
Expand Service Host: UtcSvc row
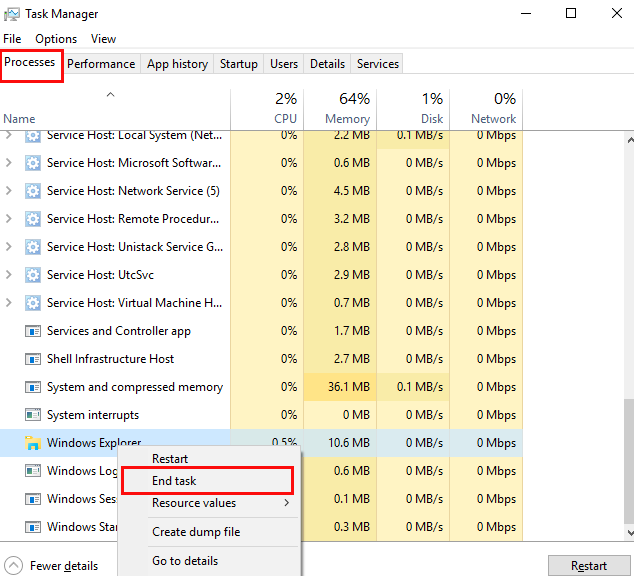(8, 274)
